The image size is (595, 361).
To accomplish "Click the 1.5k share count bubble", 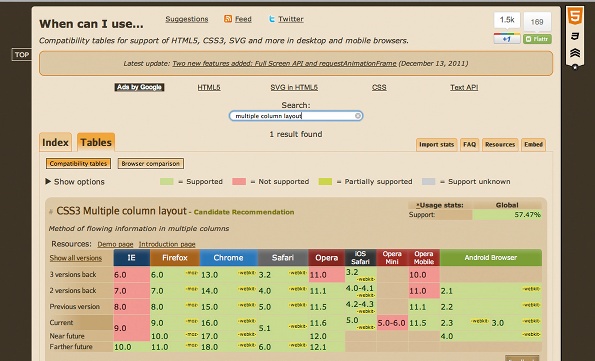I will (507, 20).
